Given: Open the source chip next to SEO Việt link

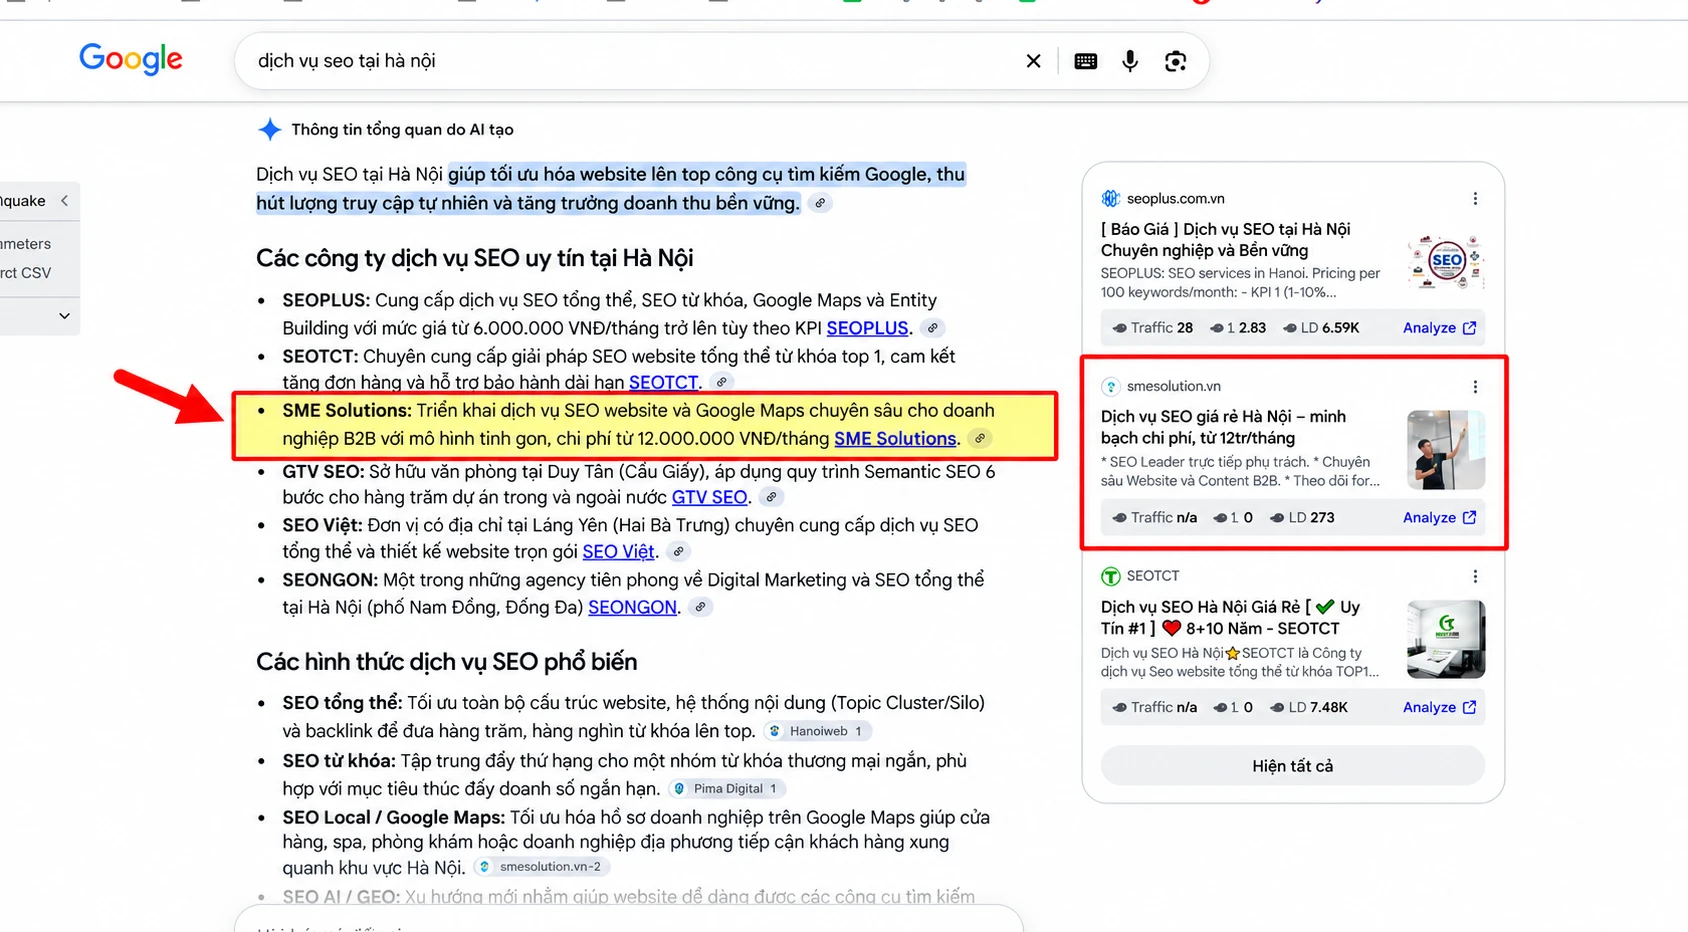Looking at the screenshot, I should click(x=678, y=551).
